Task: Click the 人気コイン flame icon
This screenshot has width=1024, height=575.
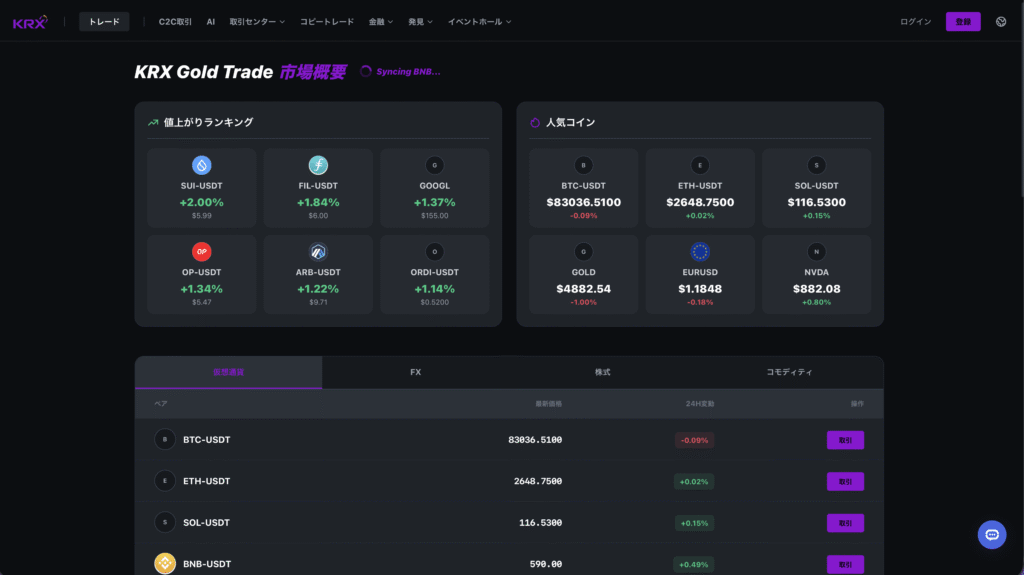Action: point(535,122)
